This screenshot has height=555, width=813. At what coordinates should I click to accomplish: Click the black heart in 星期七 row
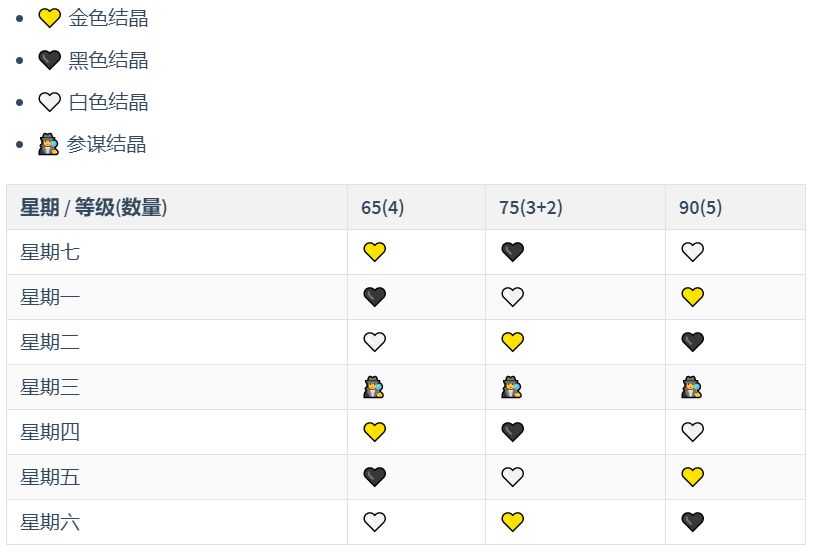(512, 252)
